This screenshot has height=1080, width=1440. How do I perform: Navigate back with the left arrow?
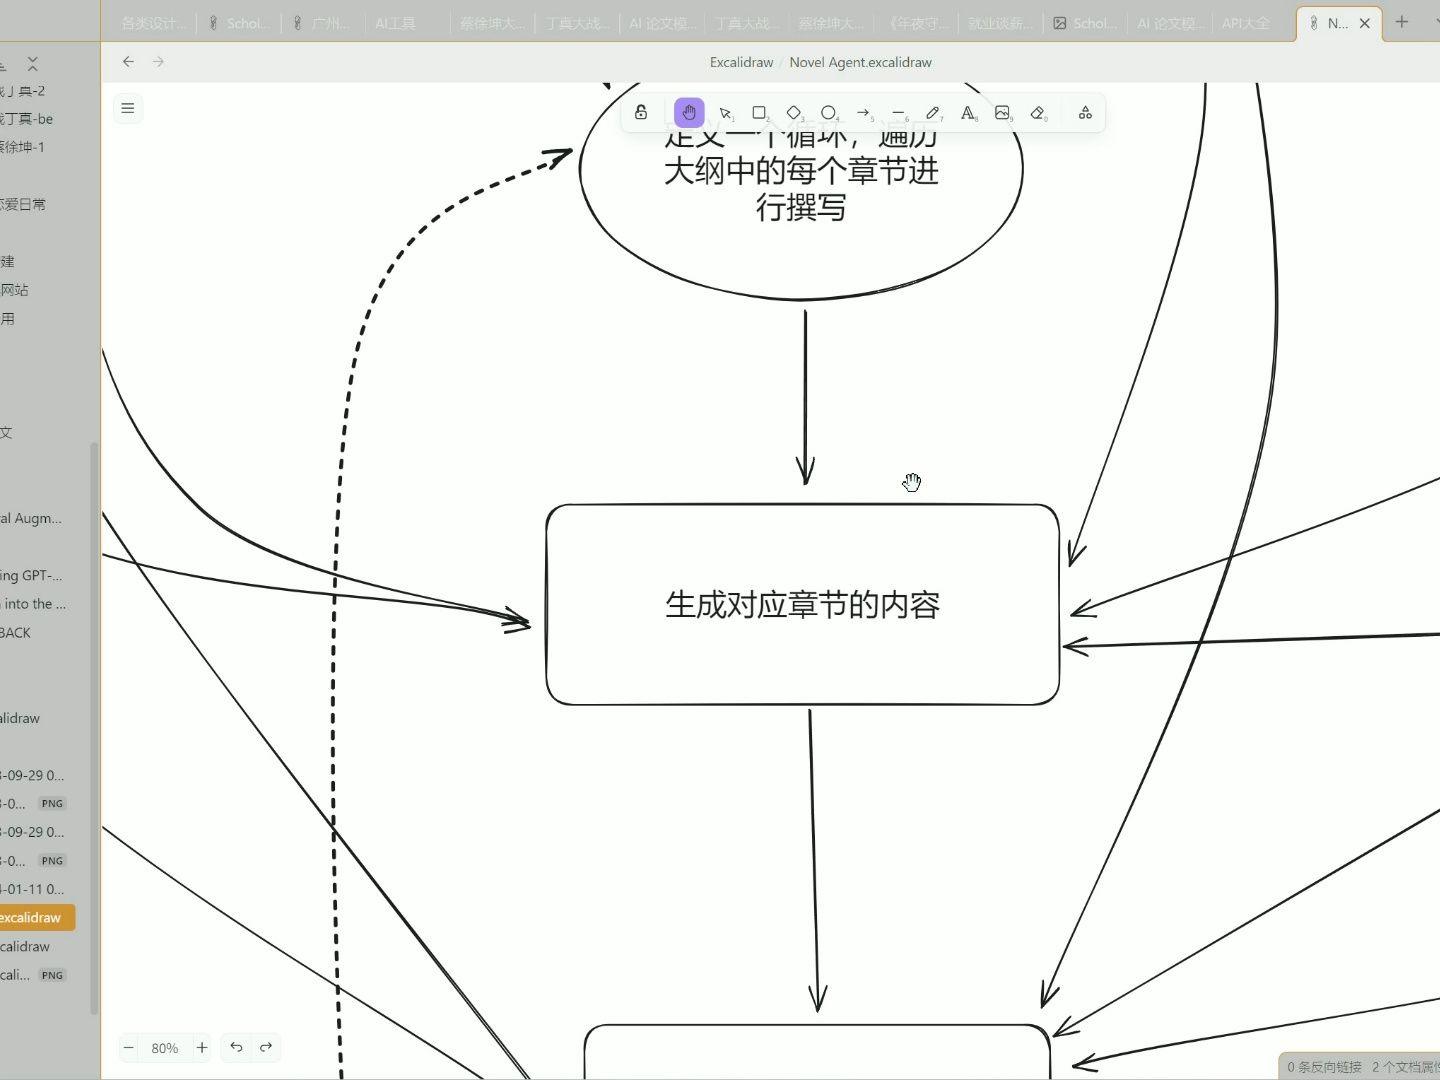point(128,62)
